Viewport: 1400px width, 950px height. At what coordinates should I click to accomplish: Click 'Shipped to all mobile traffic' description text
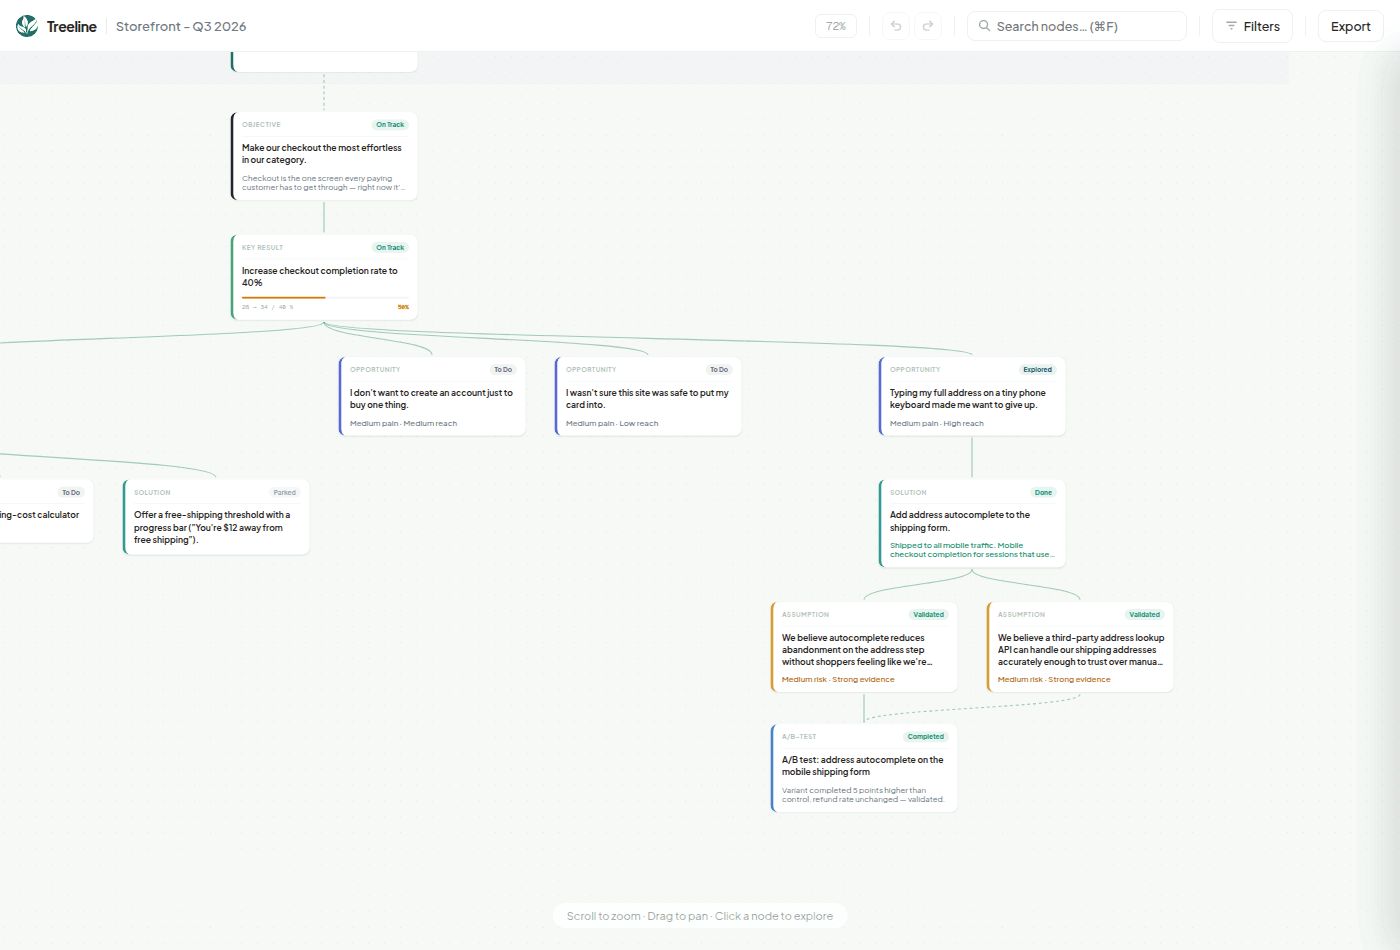pyautogui.click(x=972, y=550)
